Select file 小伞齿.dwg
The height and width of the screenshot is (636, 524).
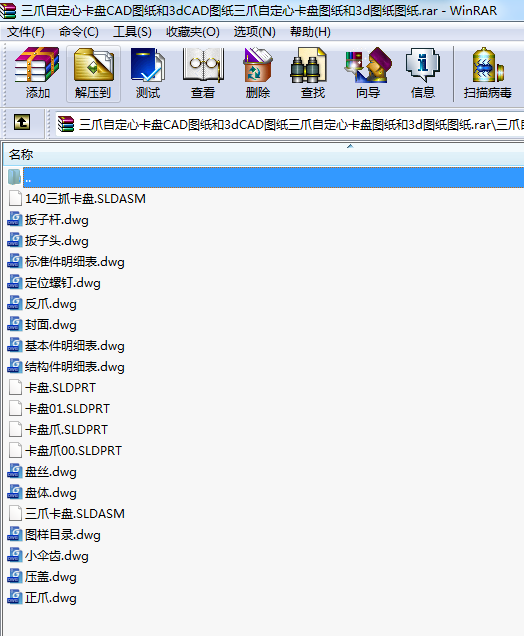tap(56, 556)
